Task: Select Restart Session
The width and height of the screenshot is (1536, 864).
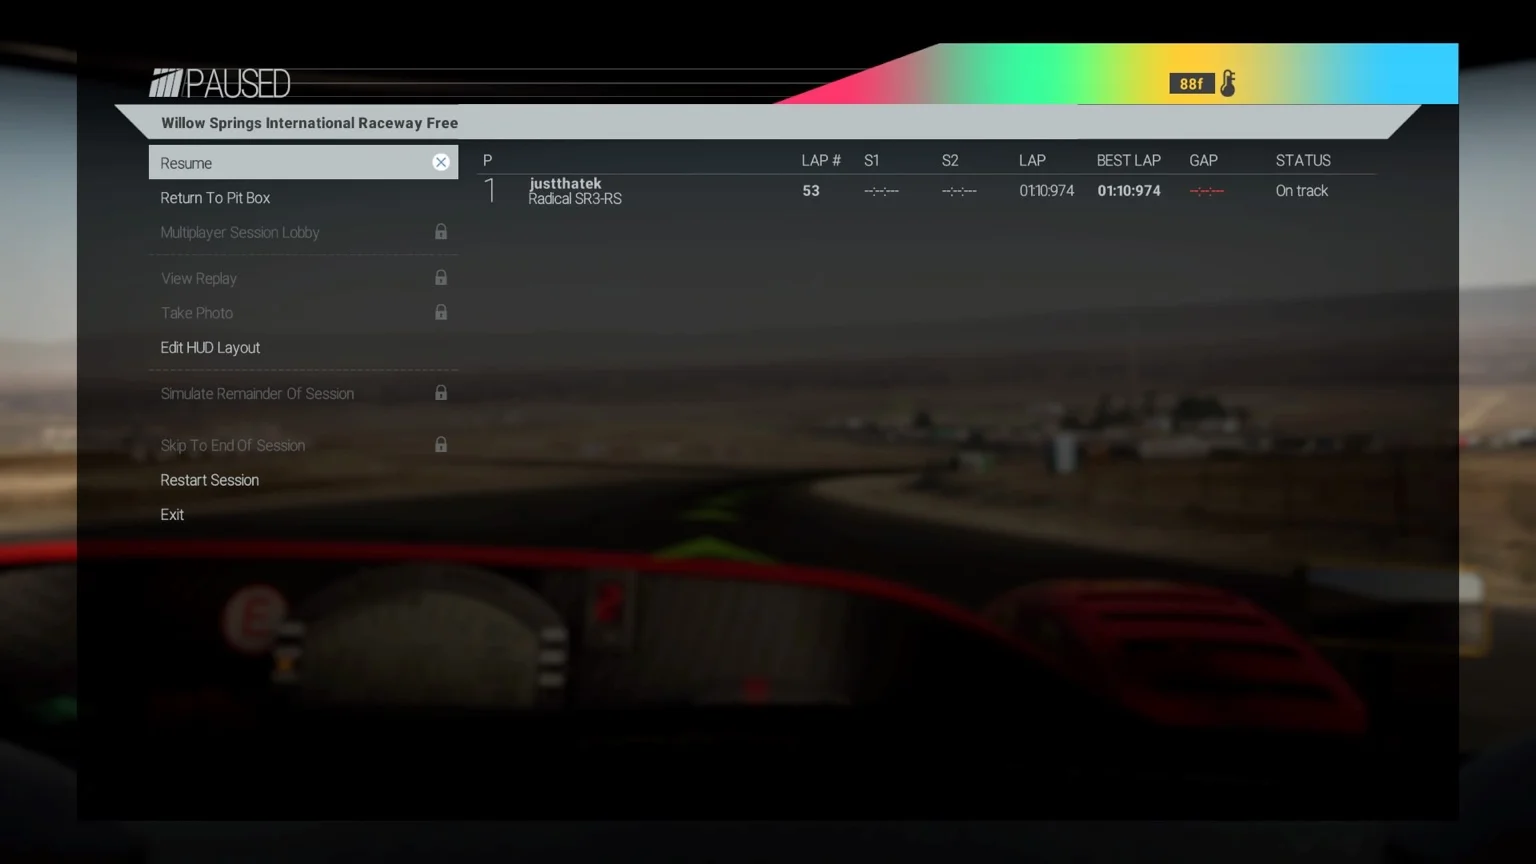Action: click(303, 480)
